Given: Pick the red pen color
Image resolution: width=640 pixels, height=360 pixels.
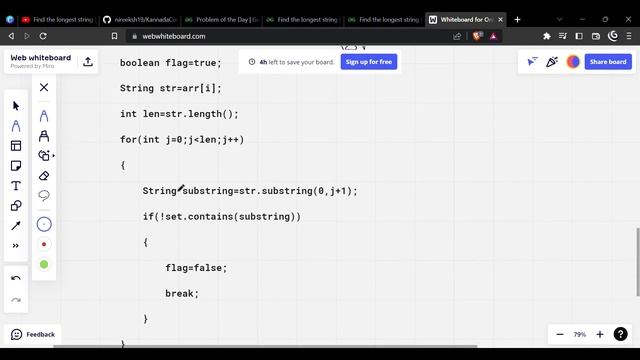Looking at the screenshot, I should click(44, 244).
